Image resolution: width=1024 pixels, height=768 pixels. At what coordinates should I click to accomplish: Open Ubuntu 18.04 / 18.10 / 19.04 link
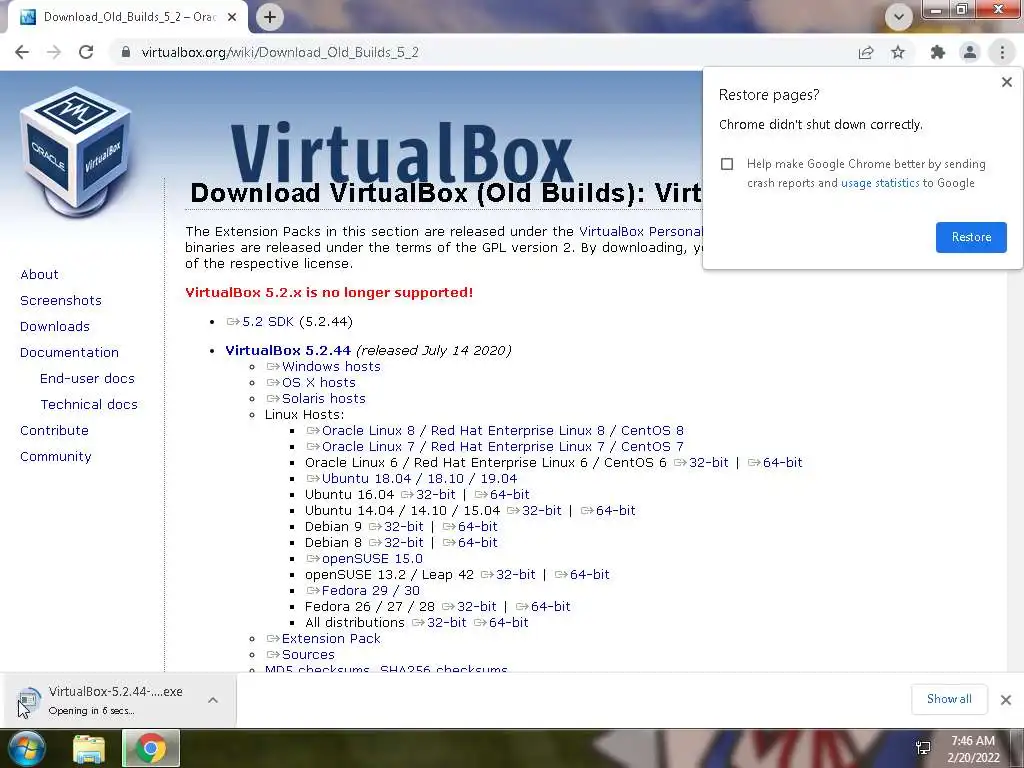tap(411, 479)
